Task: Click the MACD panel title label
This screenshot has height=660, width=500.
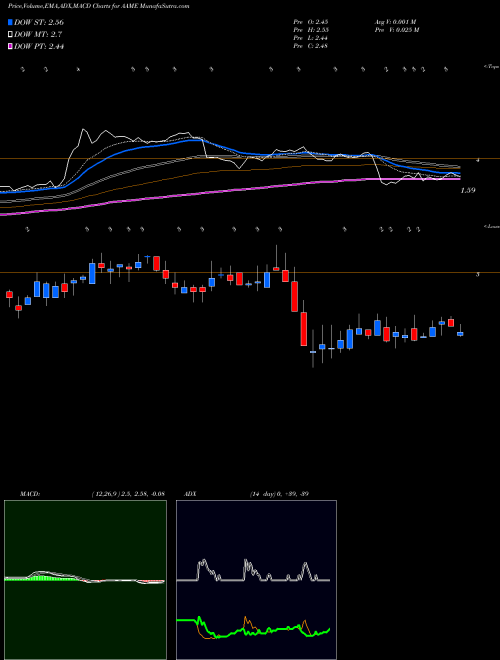Action: coord(30,494)
